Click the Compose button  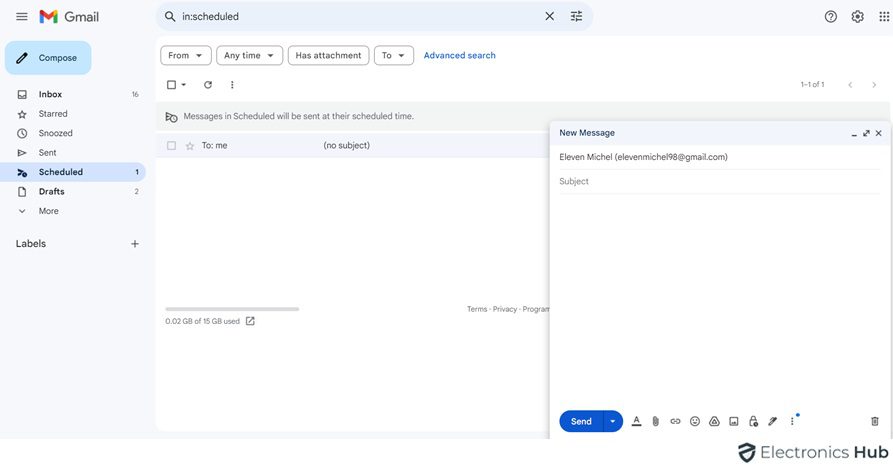click(x=48, y=58)
